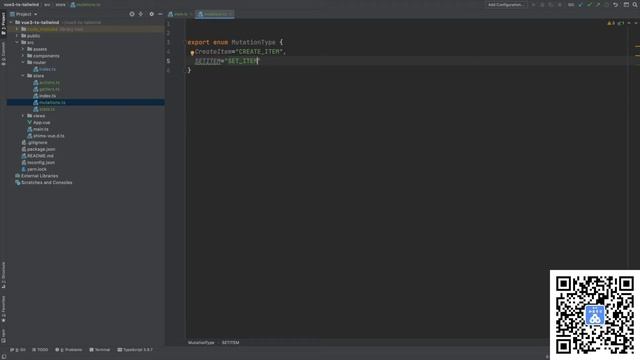Viewport: 640px width, 360px height.
Task: Open the Problems tool window tab
Action: click(x=69, y=350)
